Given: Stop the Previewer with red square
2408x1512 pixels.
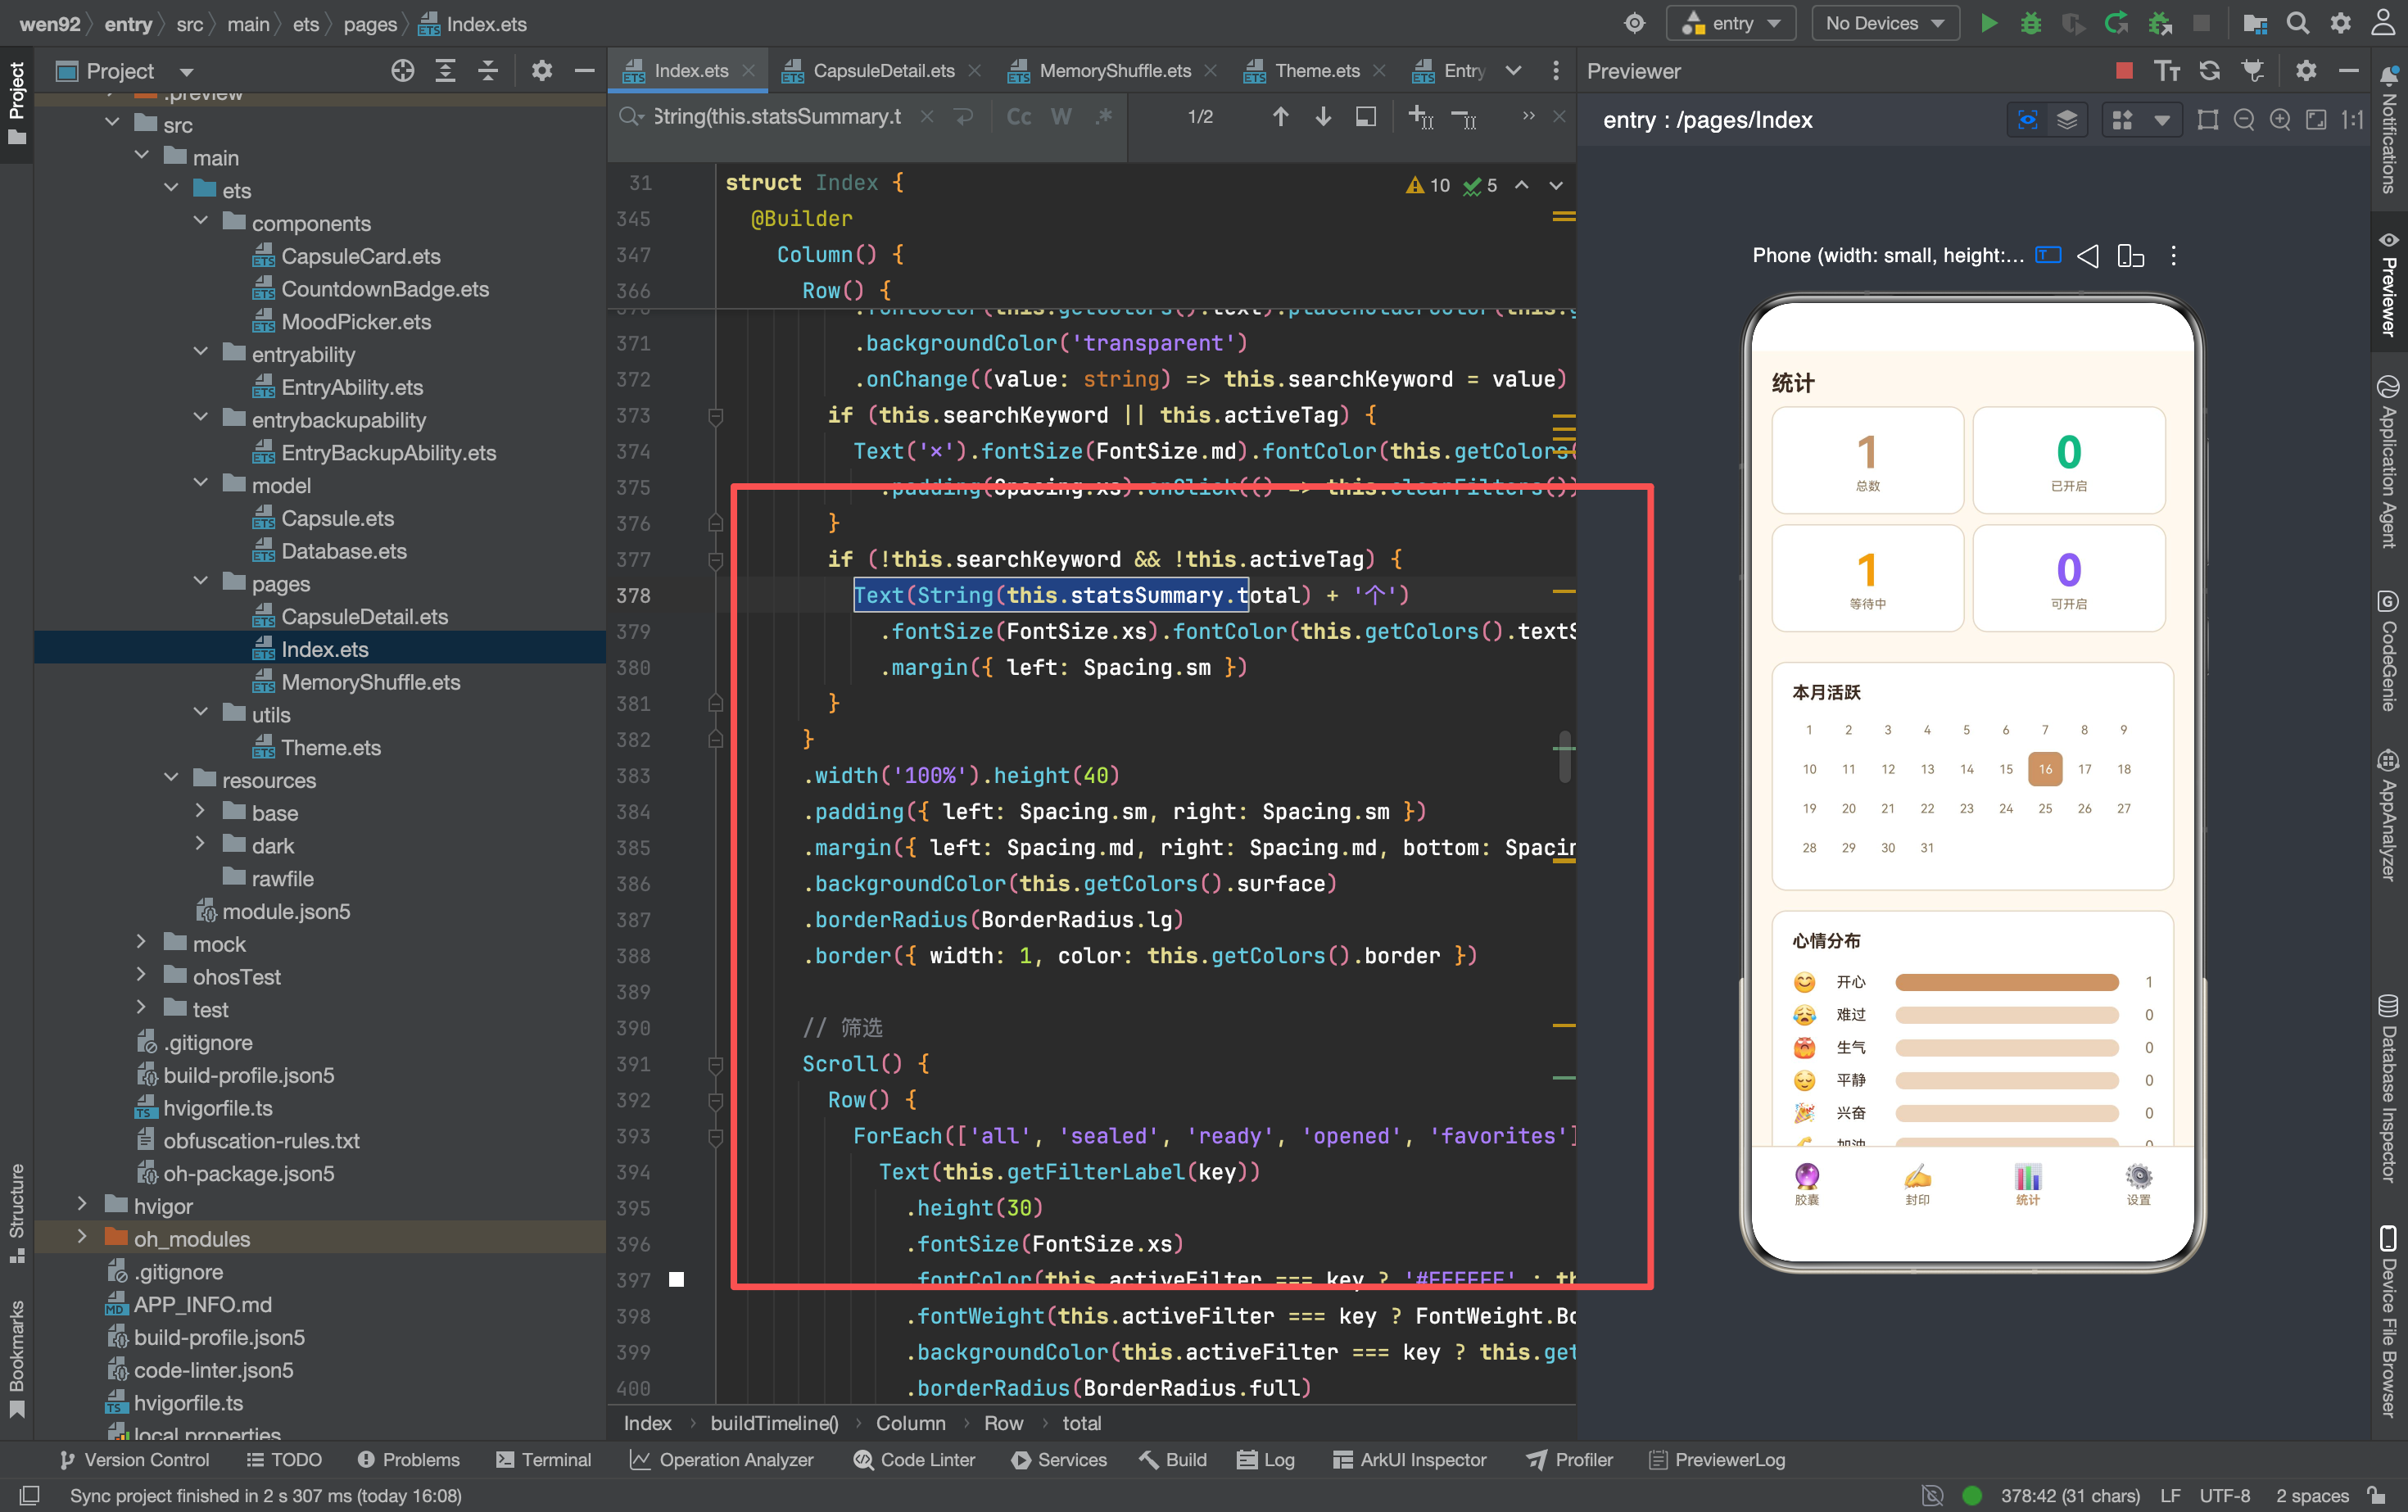Looking at the screenshot, I should click(x=2124, y=70).
